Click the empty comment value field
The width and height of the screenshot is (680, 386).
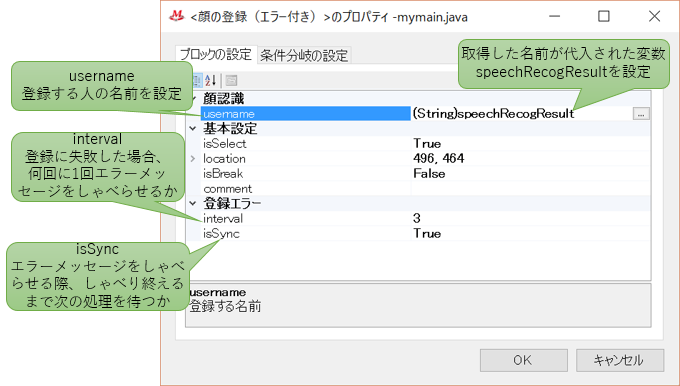coord(530,189)
